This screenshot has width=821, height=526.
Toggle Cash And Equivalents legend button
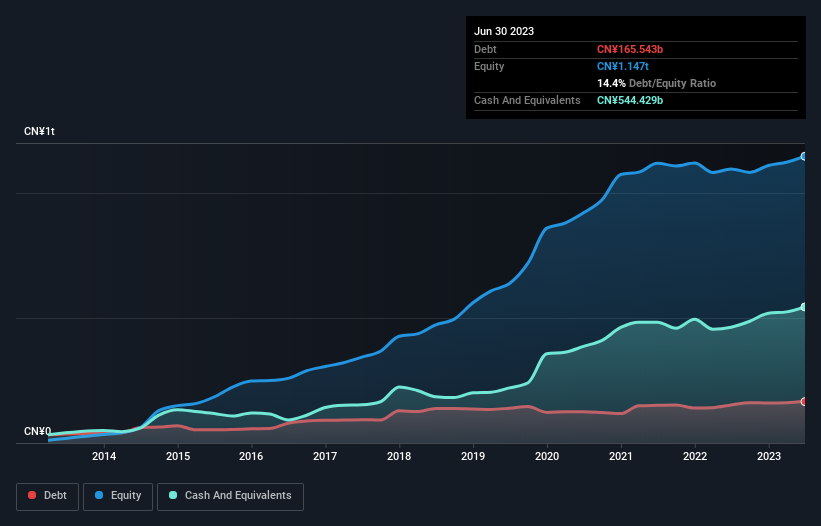[x=230, y=496]
